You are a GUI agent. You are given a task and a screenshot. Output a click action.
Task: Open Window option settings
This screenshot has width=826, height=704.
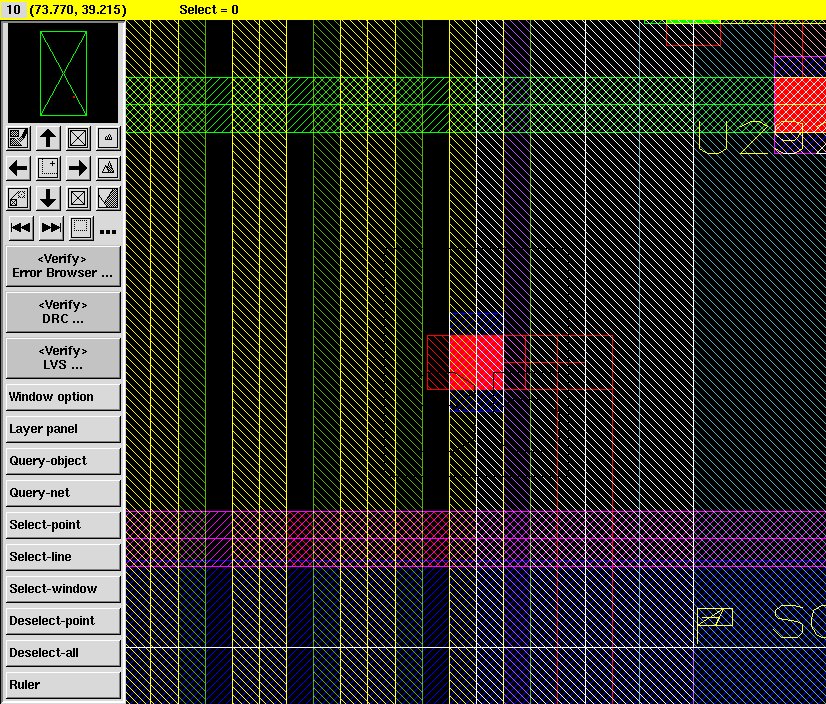63,397
